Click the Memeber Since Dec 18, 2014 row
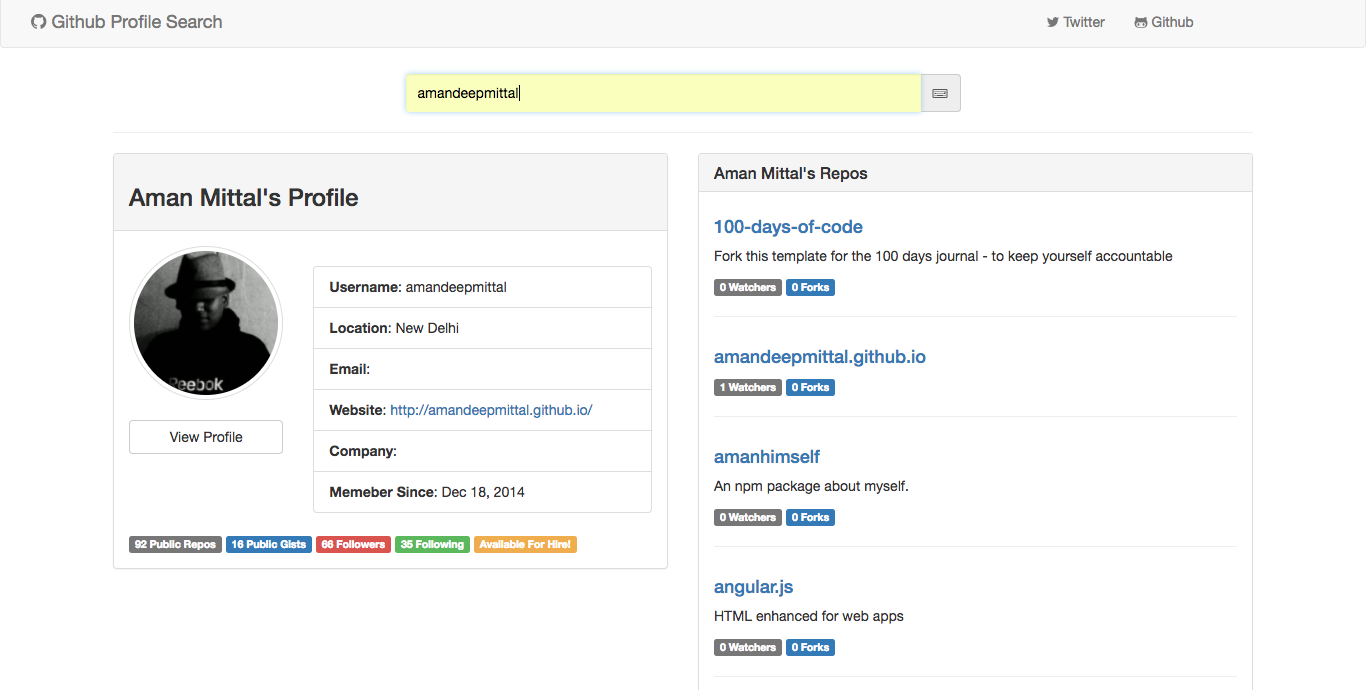 (482, 492)
